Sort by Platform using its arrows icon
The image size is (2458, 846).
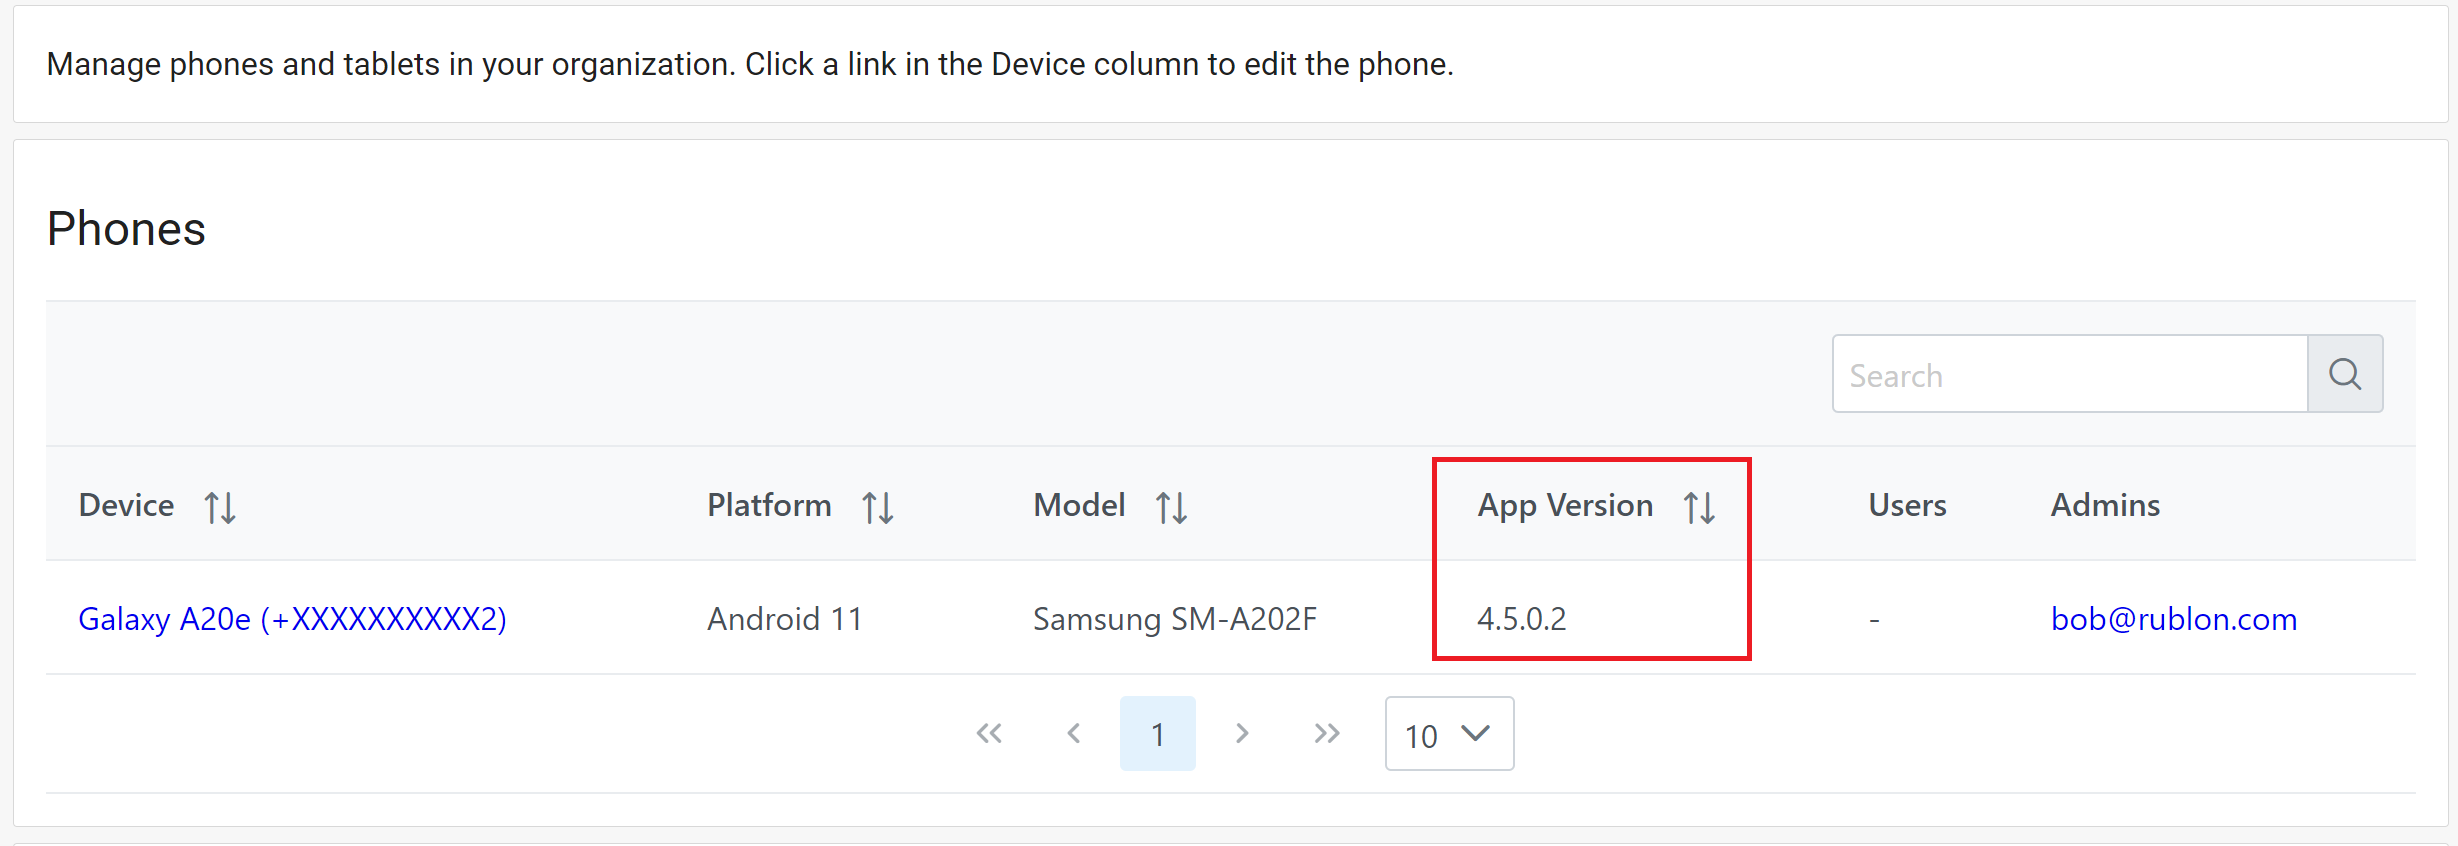pyautogui.click(x=878, y=507)
